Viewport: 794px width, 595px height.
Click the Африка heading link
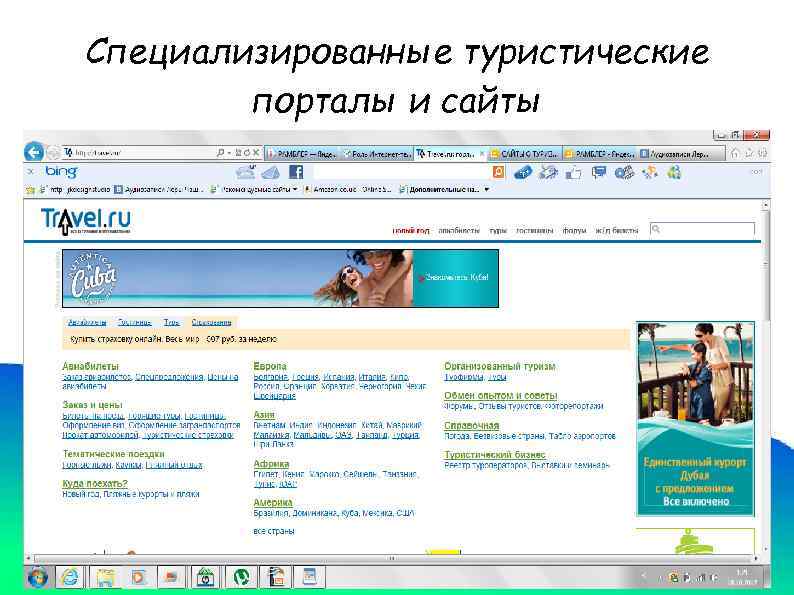[x=271, y=463]
